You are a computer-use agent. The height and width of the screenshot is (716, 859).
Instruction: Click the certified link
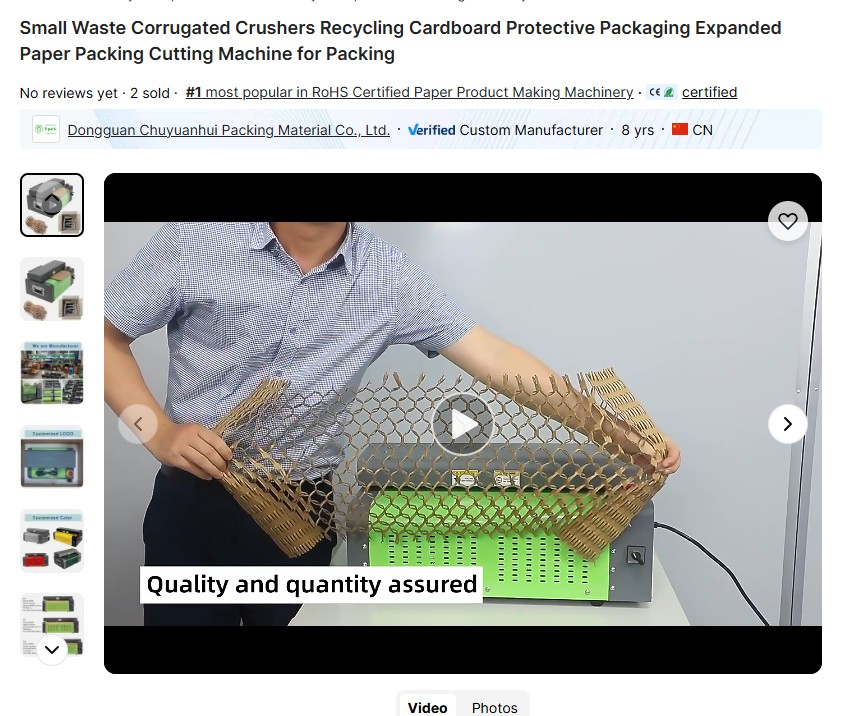[x=709, y=92]
